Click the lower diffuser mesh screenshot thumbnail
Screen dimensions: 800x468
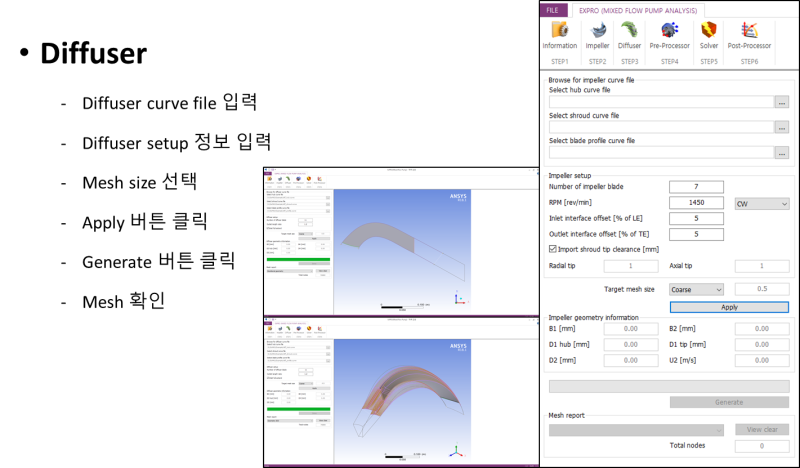pos(401,391)
